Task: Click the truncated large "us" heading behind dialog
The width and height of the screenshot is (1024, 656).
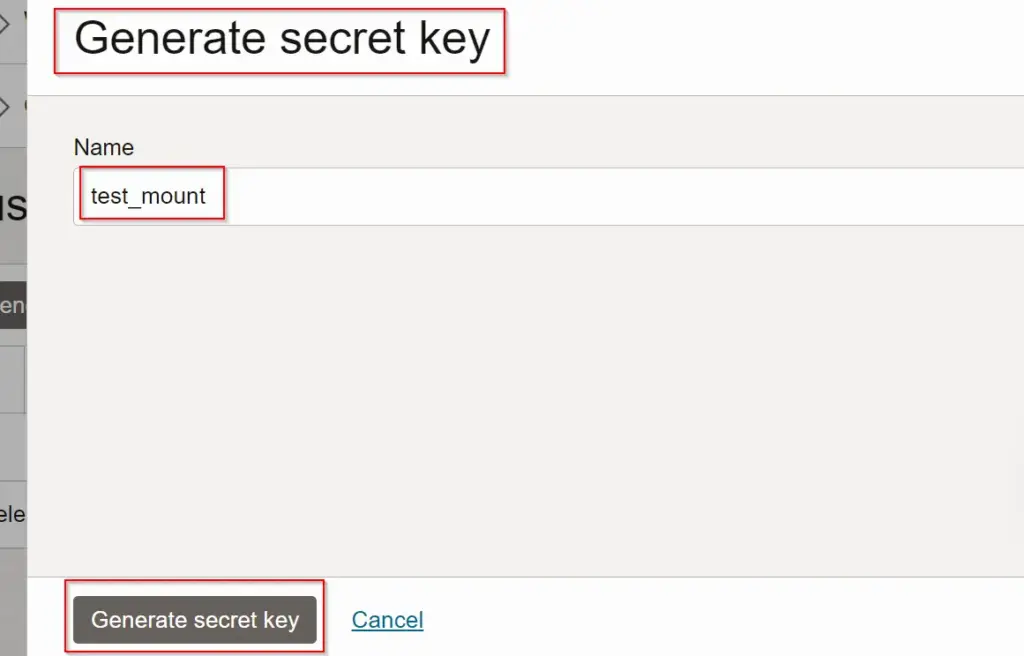Action: coord(12,207)
